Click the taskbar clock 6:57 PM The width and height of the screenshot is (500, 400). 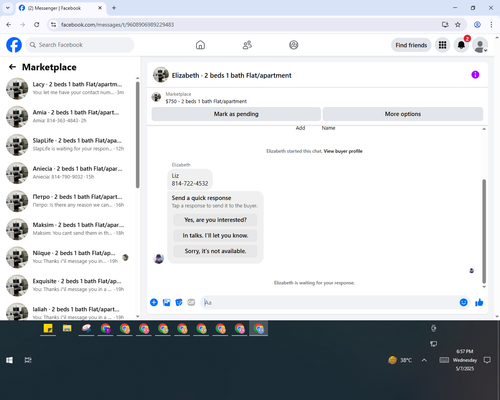pos(465,351)
